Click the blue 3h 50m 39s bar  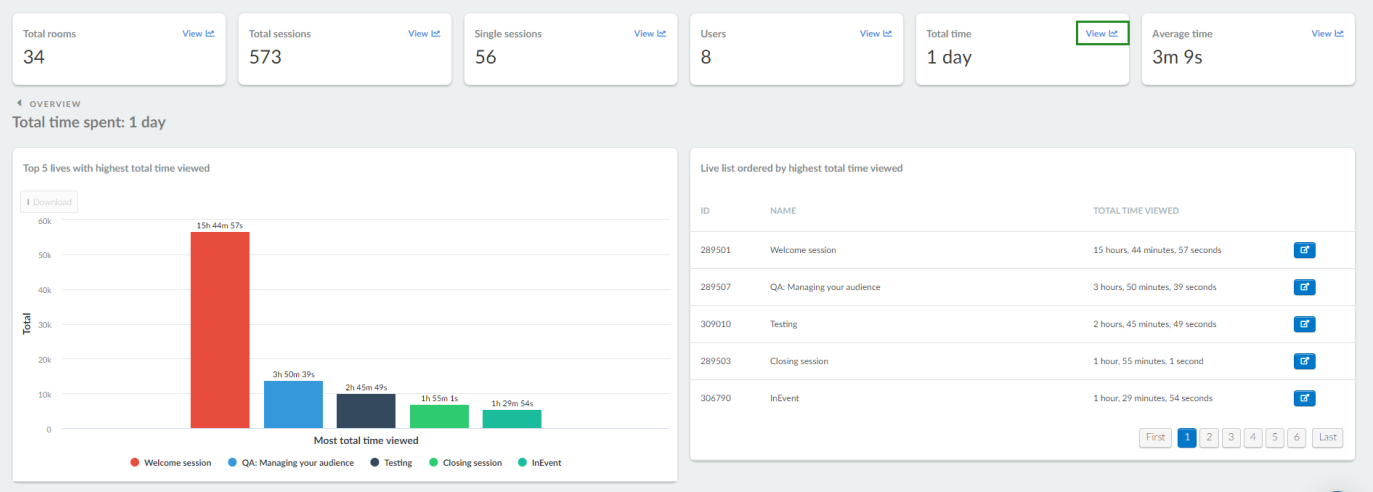[293, 405]
